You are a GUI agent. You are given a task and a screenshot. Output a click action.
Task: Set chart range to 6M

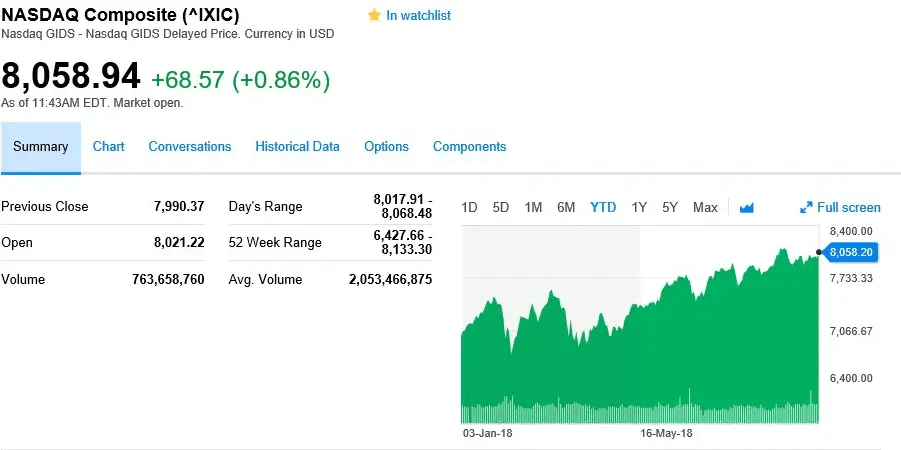pyautogui.click(x=566, y=208)
